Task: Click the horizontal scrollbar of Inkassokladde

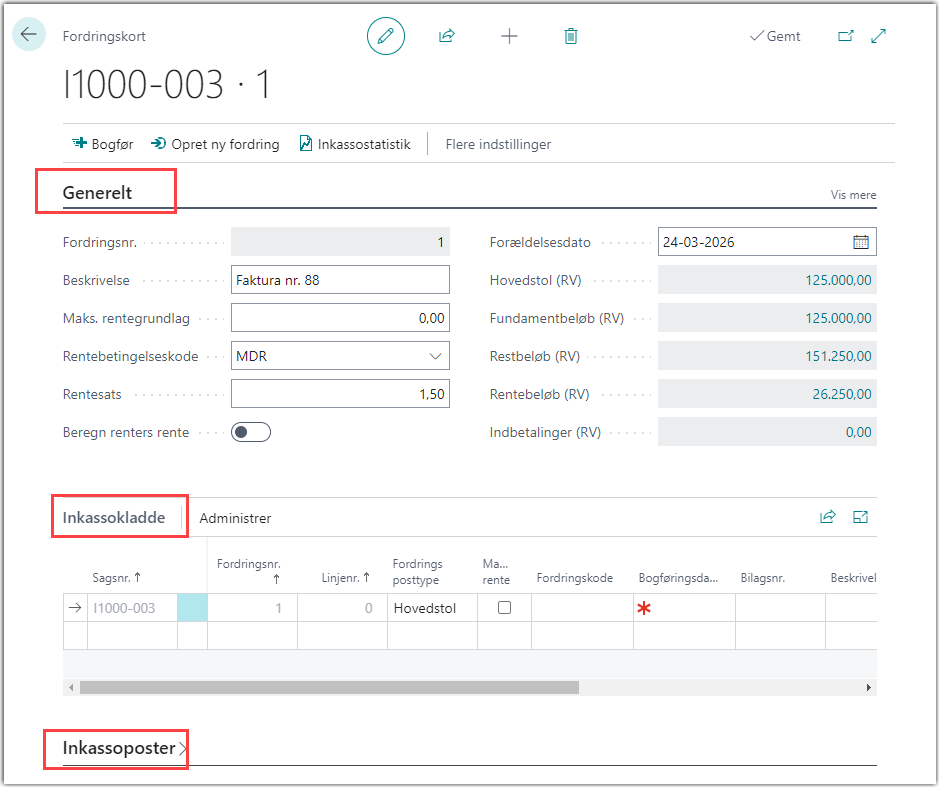Action: click(x=330, y=688)
